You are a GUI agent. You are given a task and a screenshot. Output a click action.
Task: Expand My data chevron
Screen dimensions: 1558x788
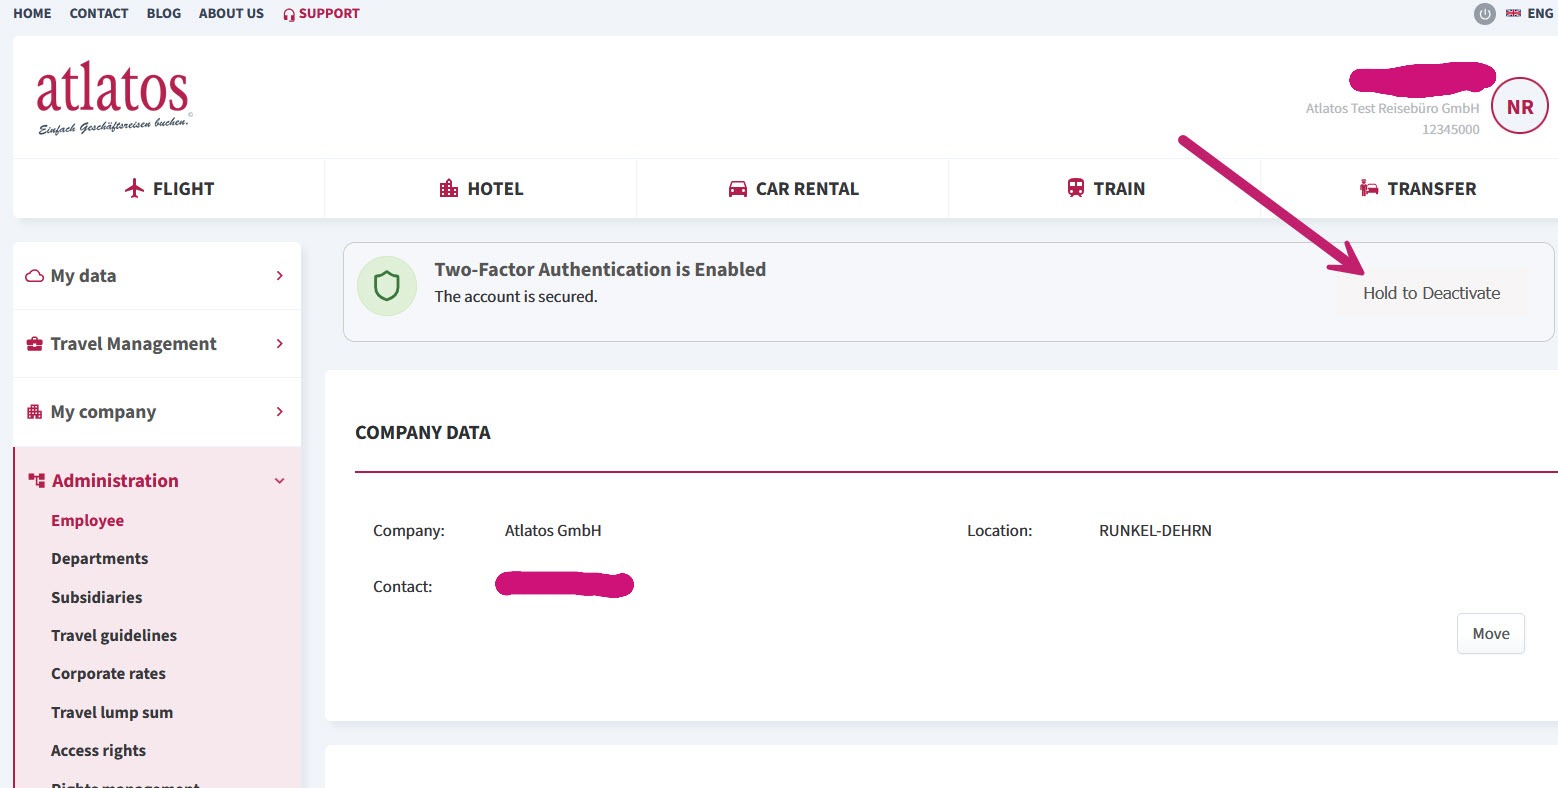[279, 275]
